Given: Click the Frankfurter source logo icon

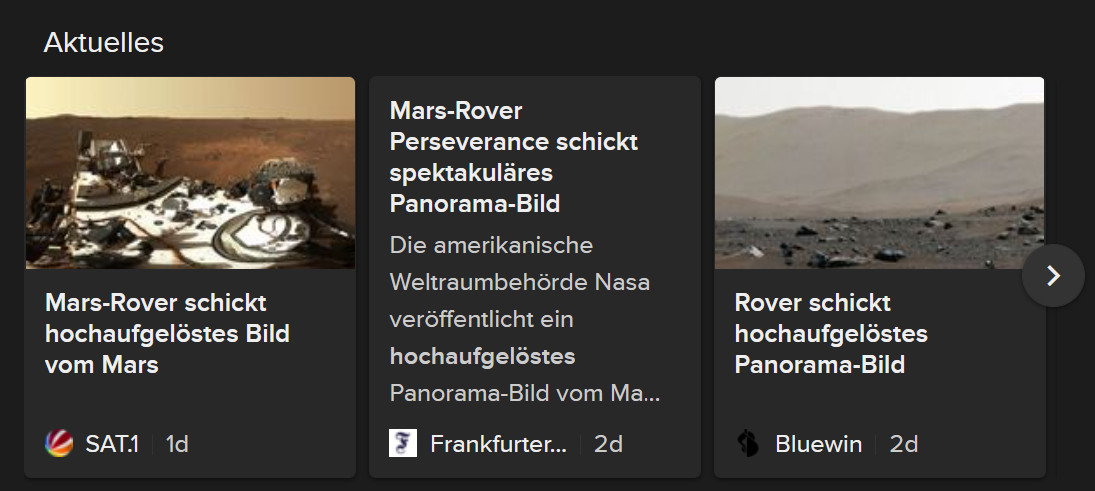Looking at the screenshot, I should (x=403, y=443).
